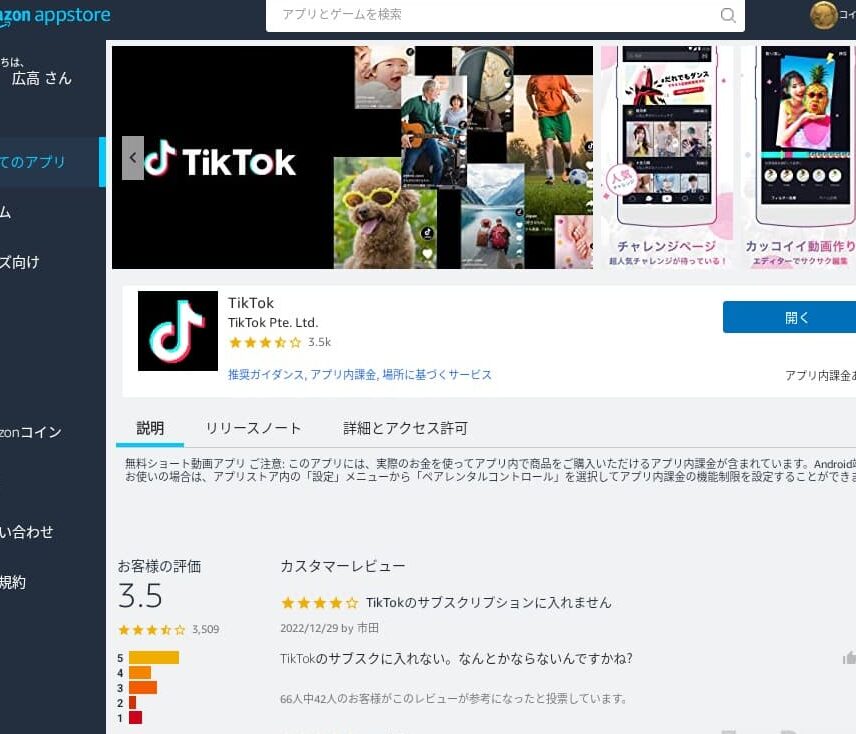View the カッコイイ動画作り screenshot thumbnail
856x734 pixels.
(799, 157)
